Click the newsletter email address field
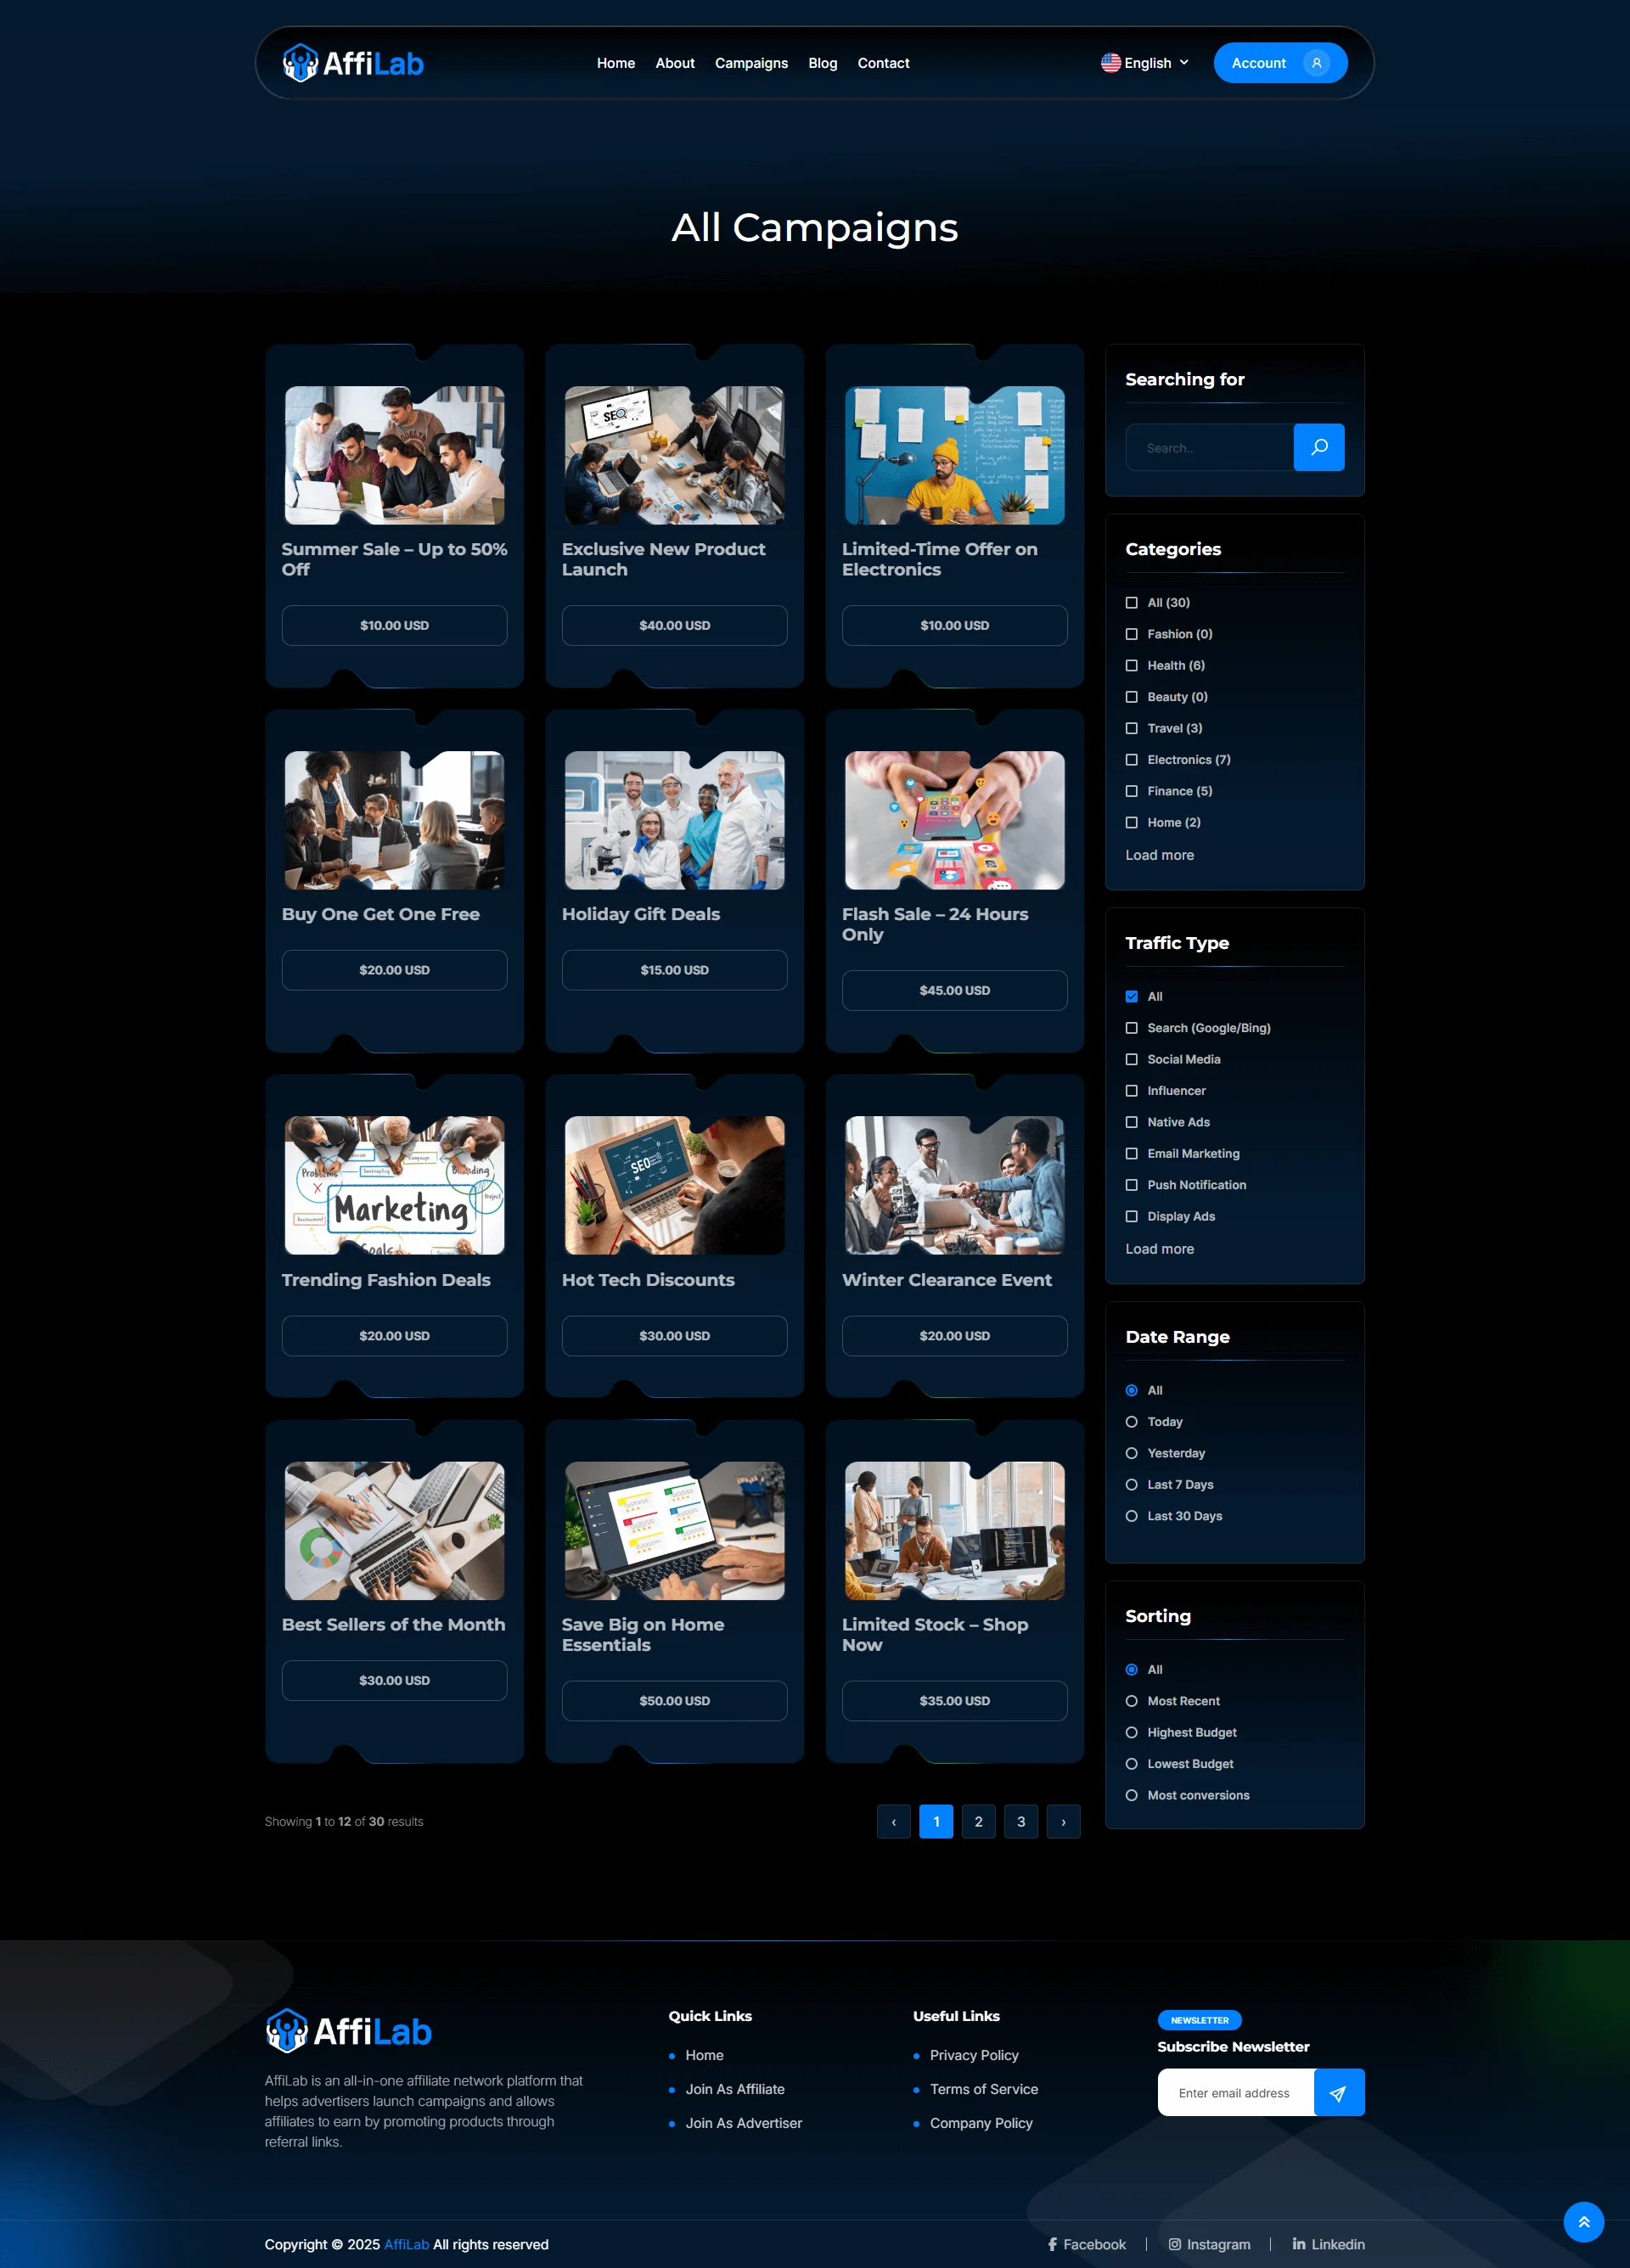Screen dimensions: 1630x2268 coord(1235,2092)
